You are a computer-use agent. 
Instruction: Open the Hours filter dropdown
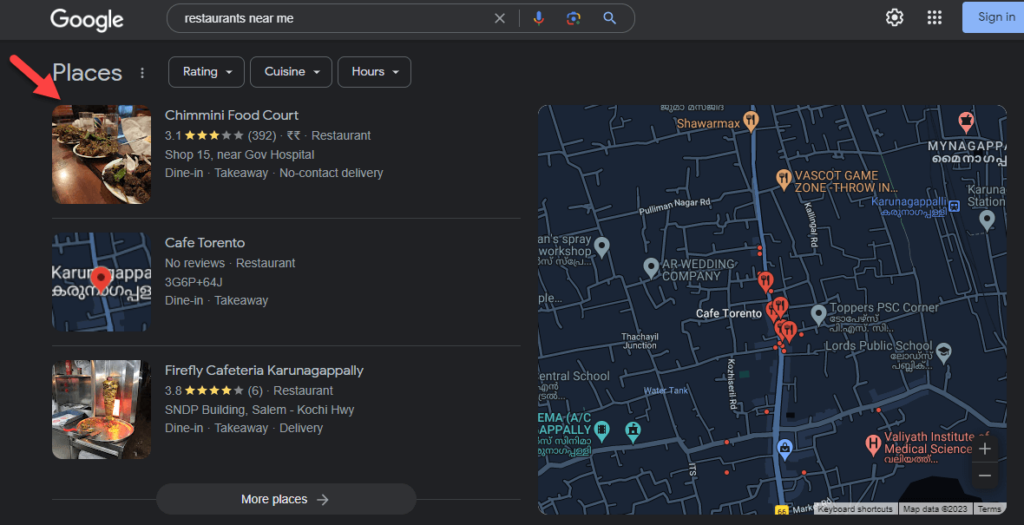coord(374,72)
